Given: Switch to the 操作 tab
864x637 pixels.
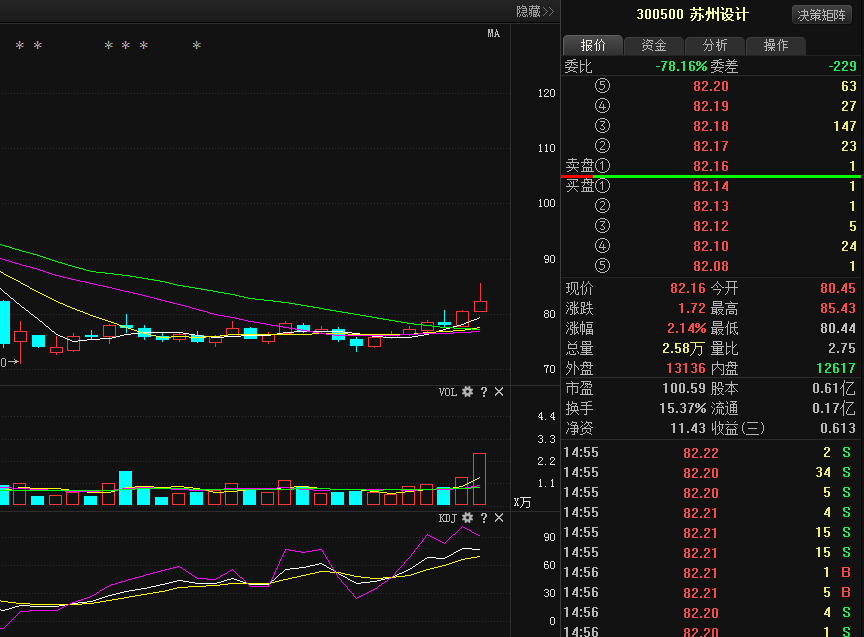Looking at the screenshot, I should click(776, 45).
